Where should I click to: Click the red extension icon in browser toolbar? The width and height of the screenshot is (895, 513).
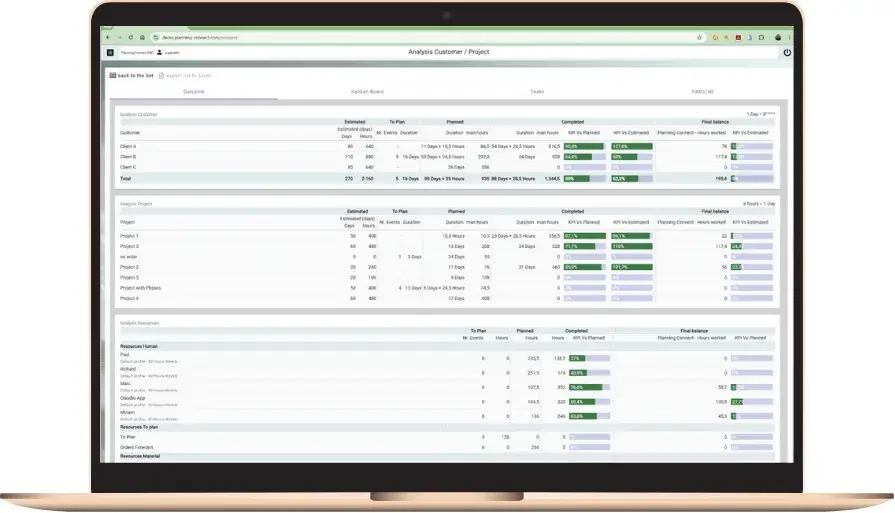738,38
